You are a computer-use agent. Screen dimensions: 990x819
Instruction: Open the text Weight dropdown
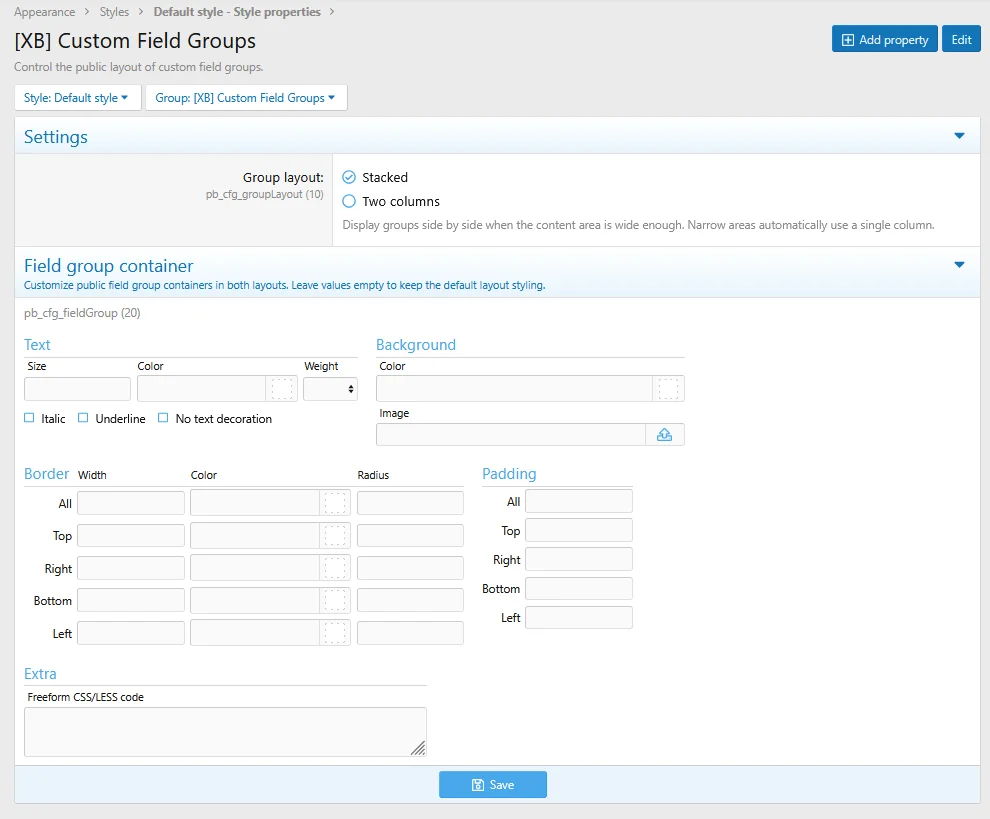click(330, 389)
